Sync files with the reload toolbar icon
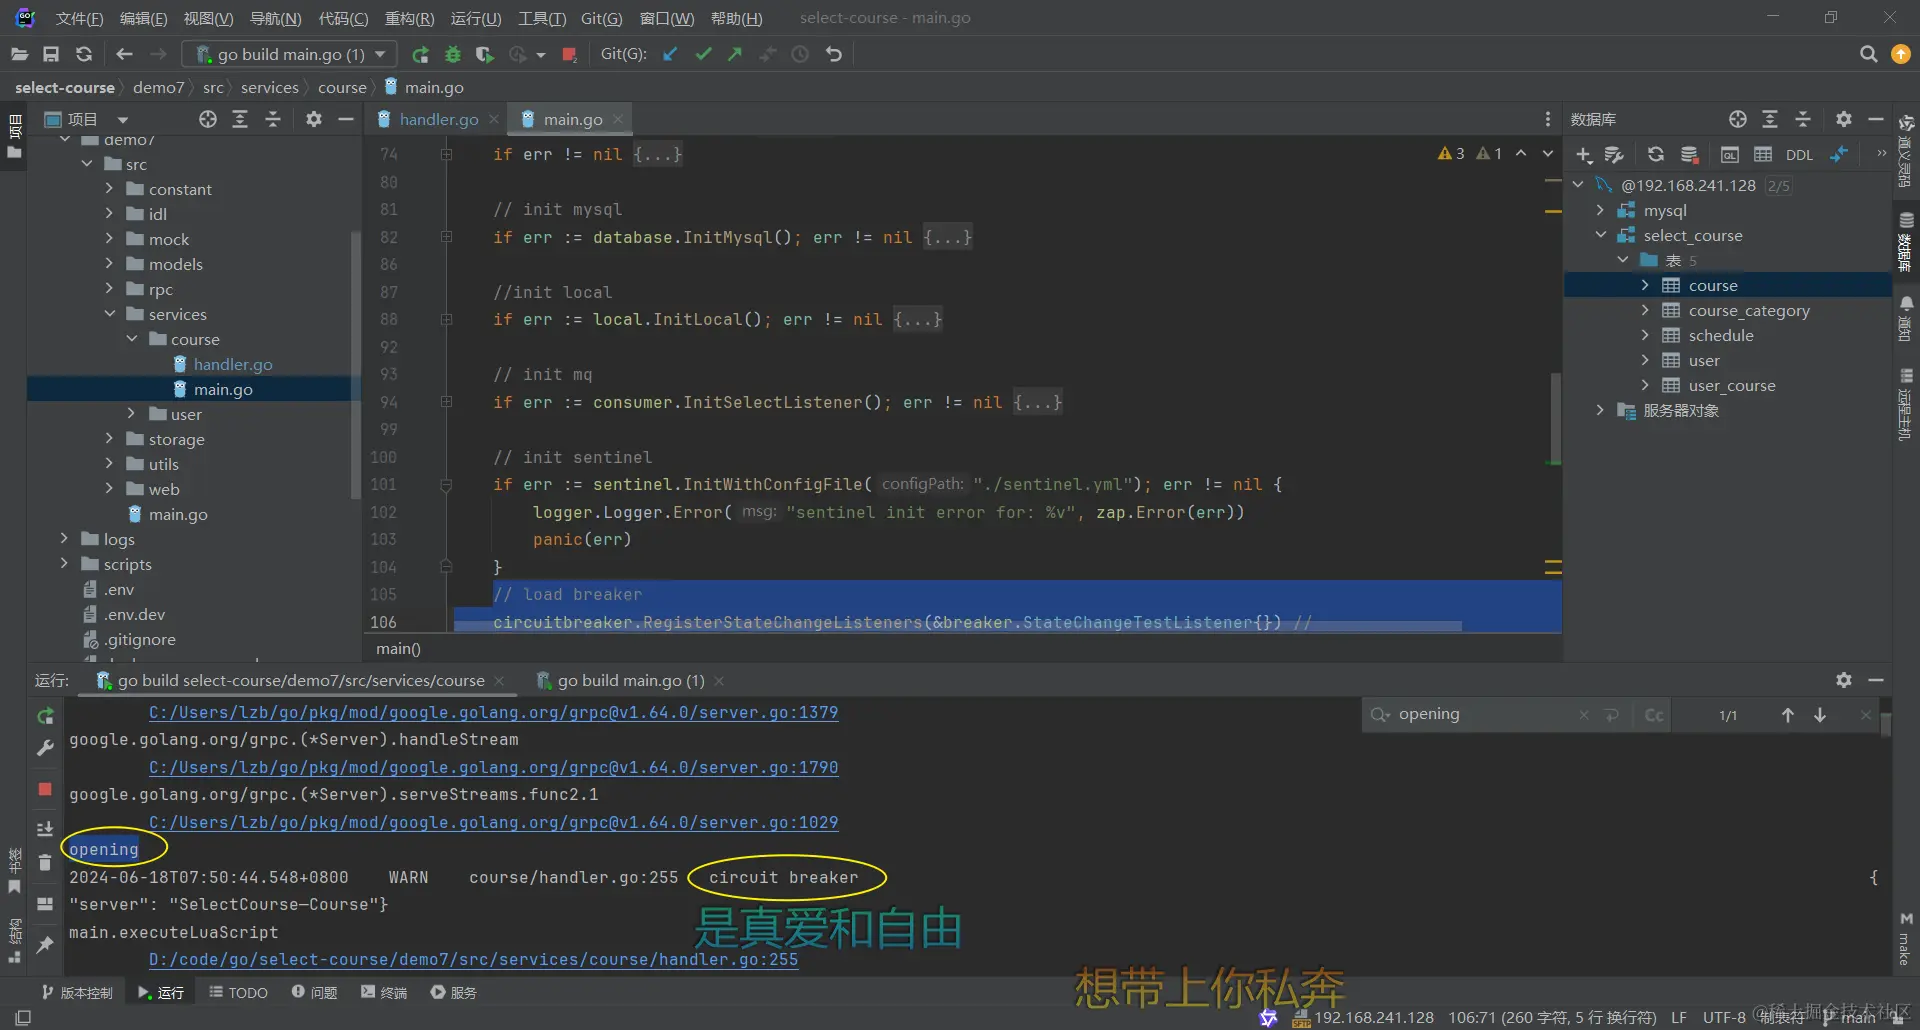This screenshot has width=1920, height=1030. [84, 54]
